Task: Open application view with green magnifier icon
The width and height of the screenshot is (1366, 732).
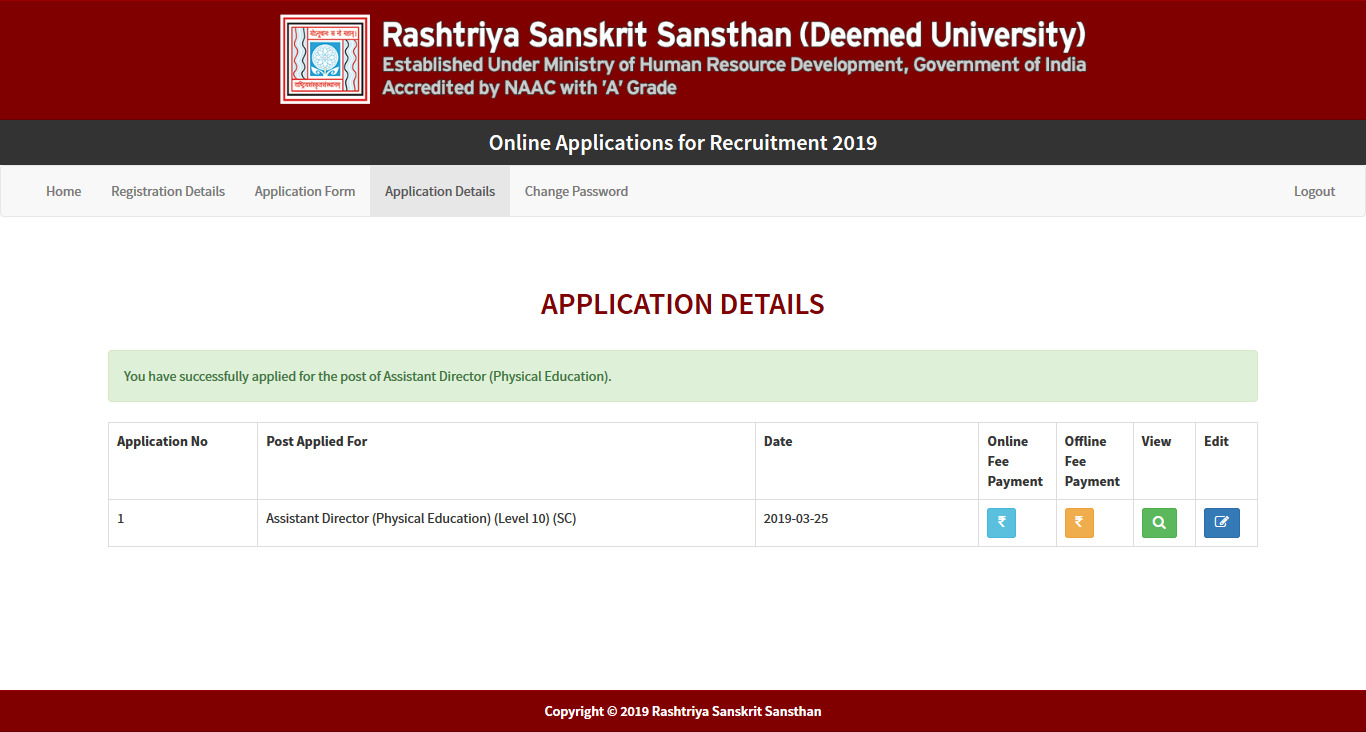Action: click(x=1159, y=523)
